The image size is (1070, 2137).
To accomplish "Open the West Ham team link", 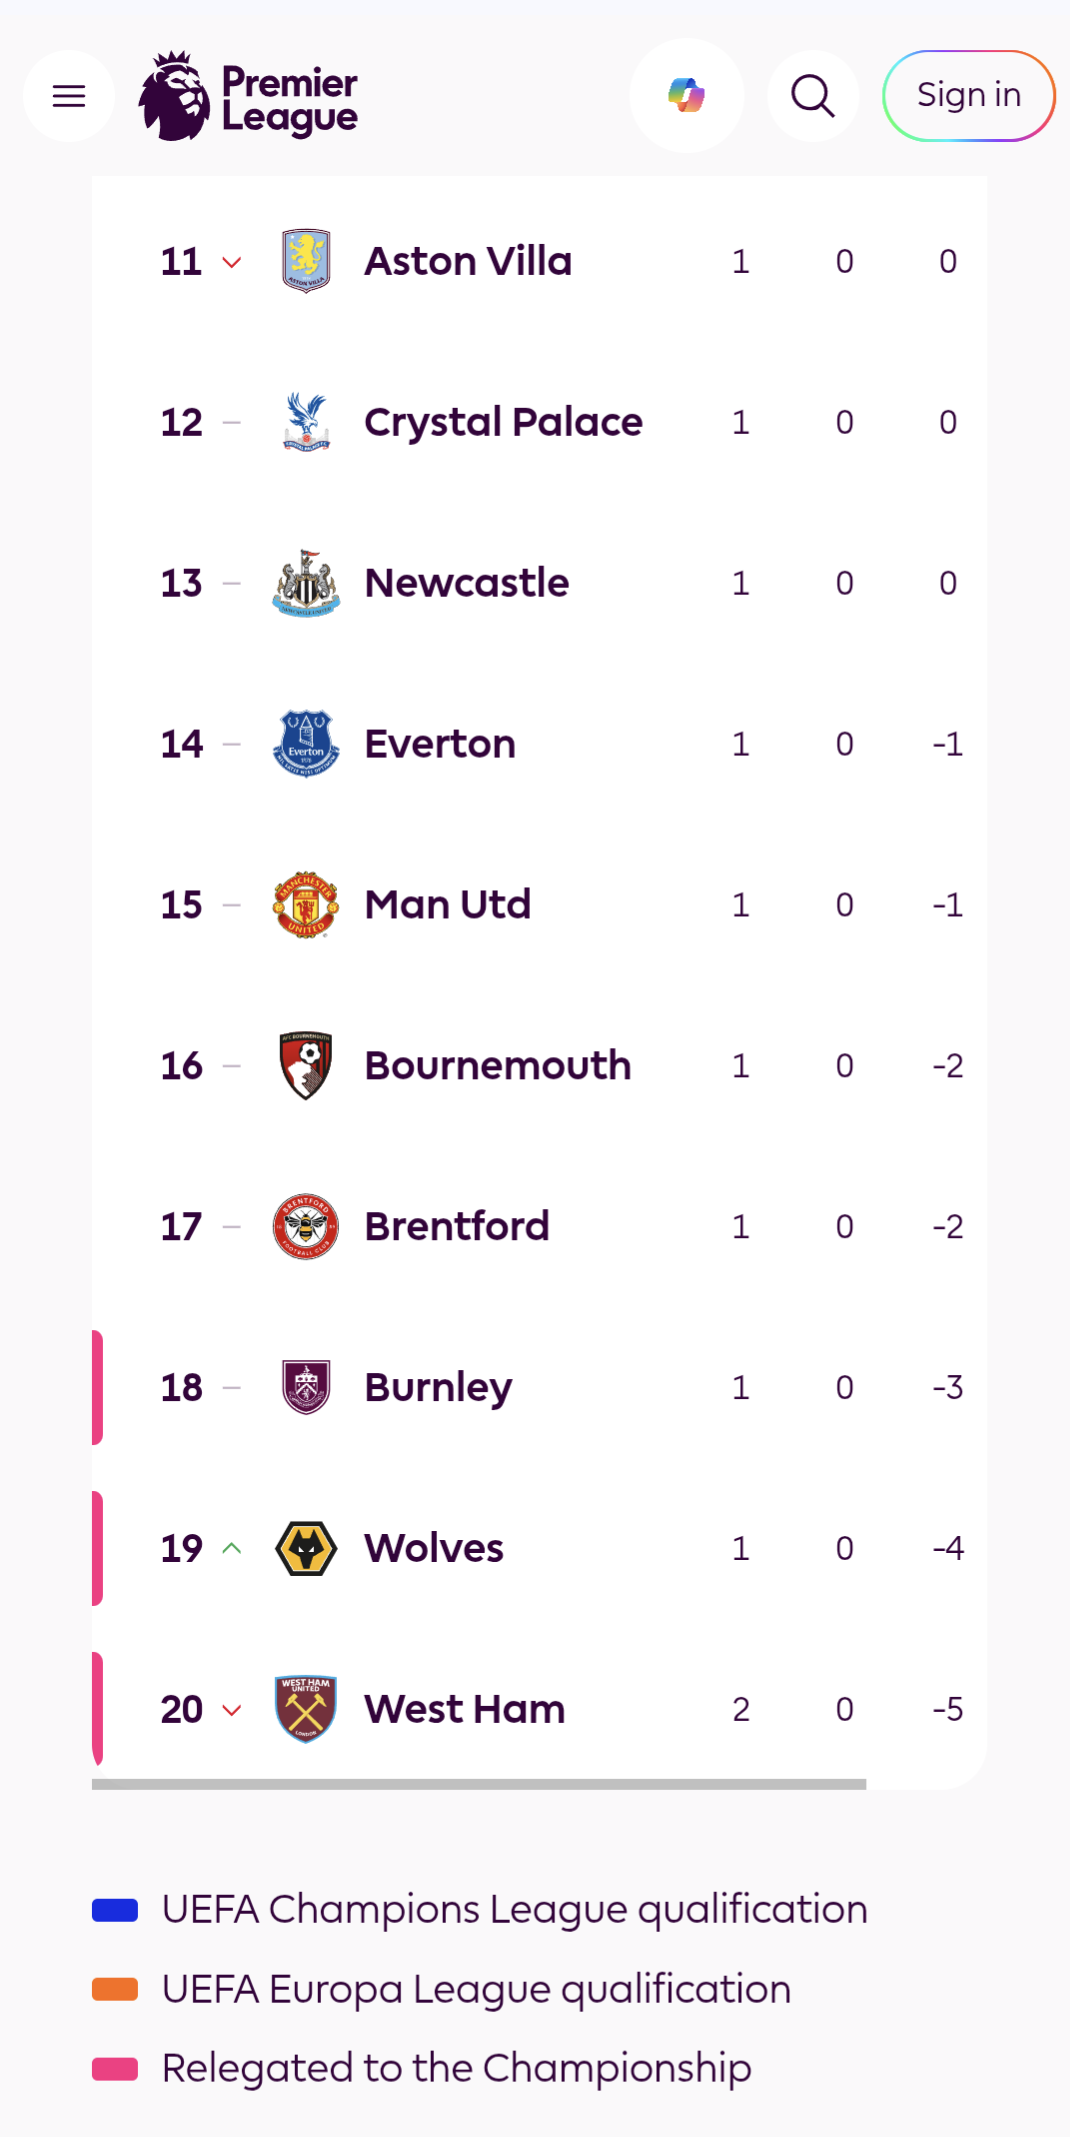I will click(465, 1709).
